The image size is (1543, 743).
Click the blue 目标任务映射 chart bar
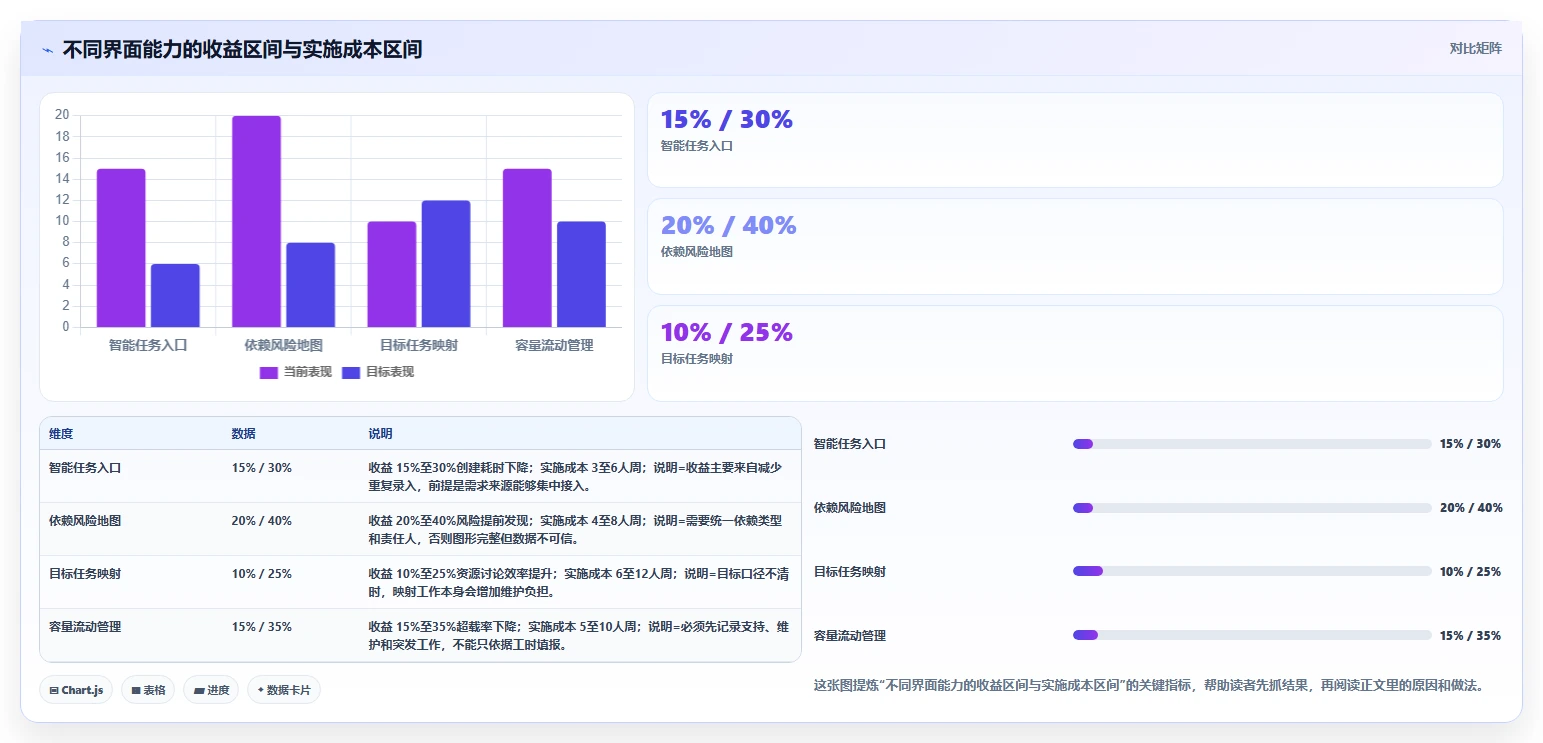click(446, 264)
